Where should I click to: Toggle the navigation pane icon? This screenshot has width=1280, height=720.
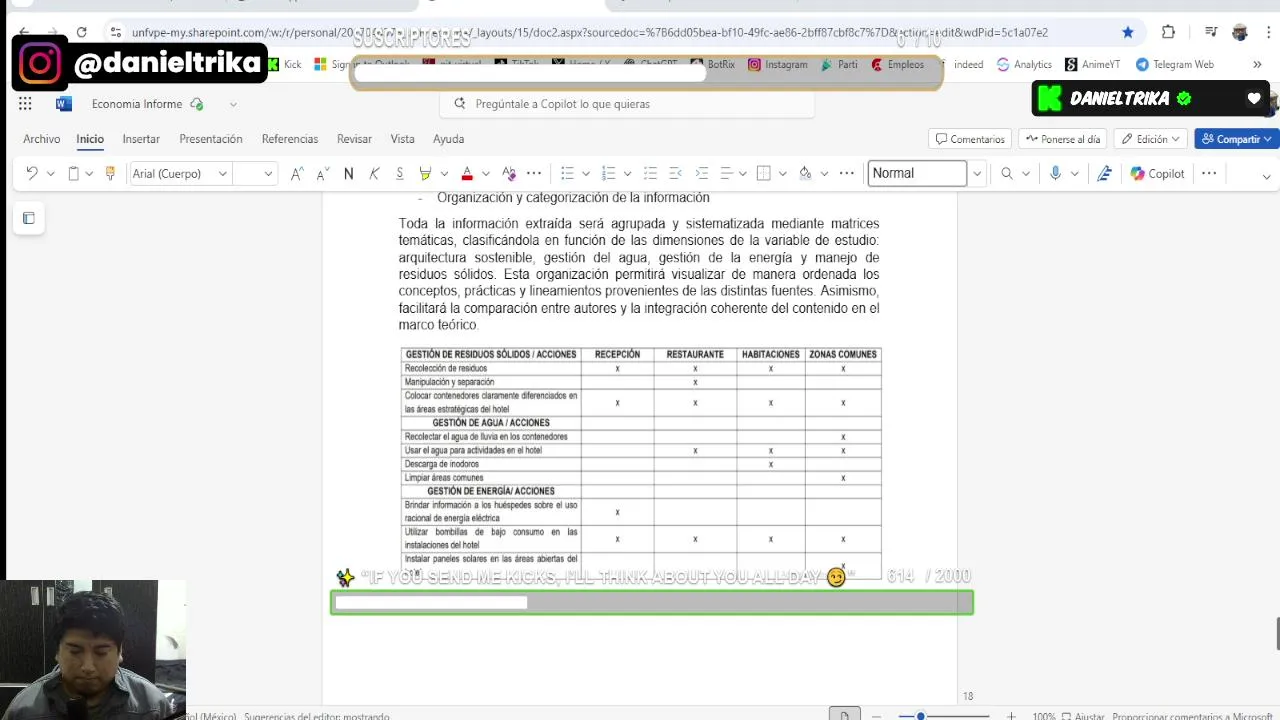pyautogui.click(x=28, y=218)
